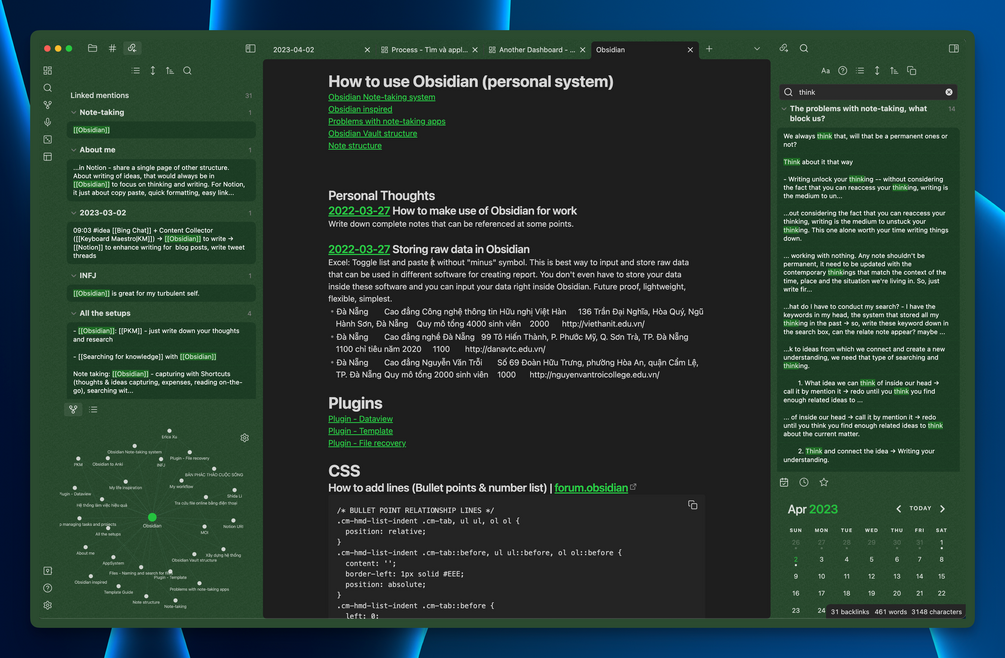Copy search results icon
1005x658 pixels.
(x=911, y=70)
